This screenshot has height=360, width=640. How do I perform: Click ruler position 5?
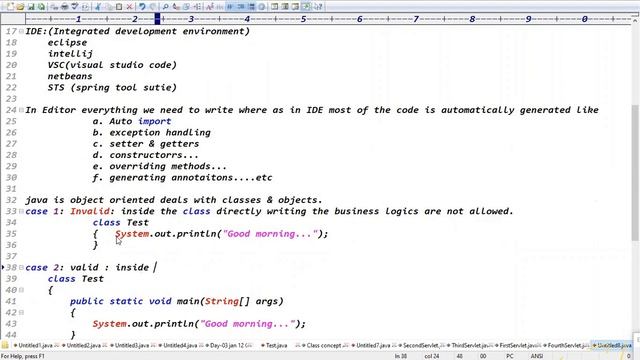[303, 19]
